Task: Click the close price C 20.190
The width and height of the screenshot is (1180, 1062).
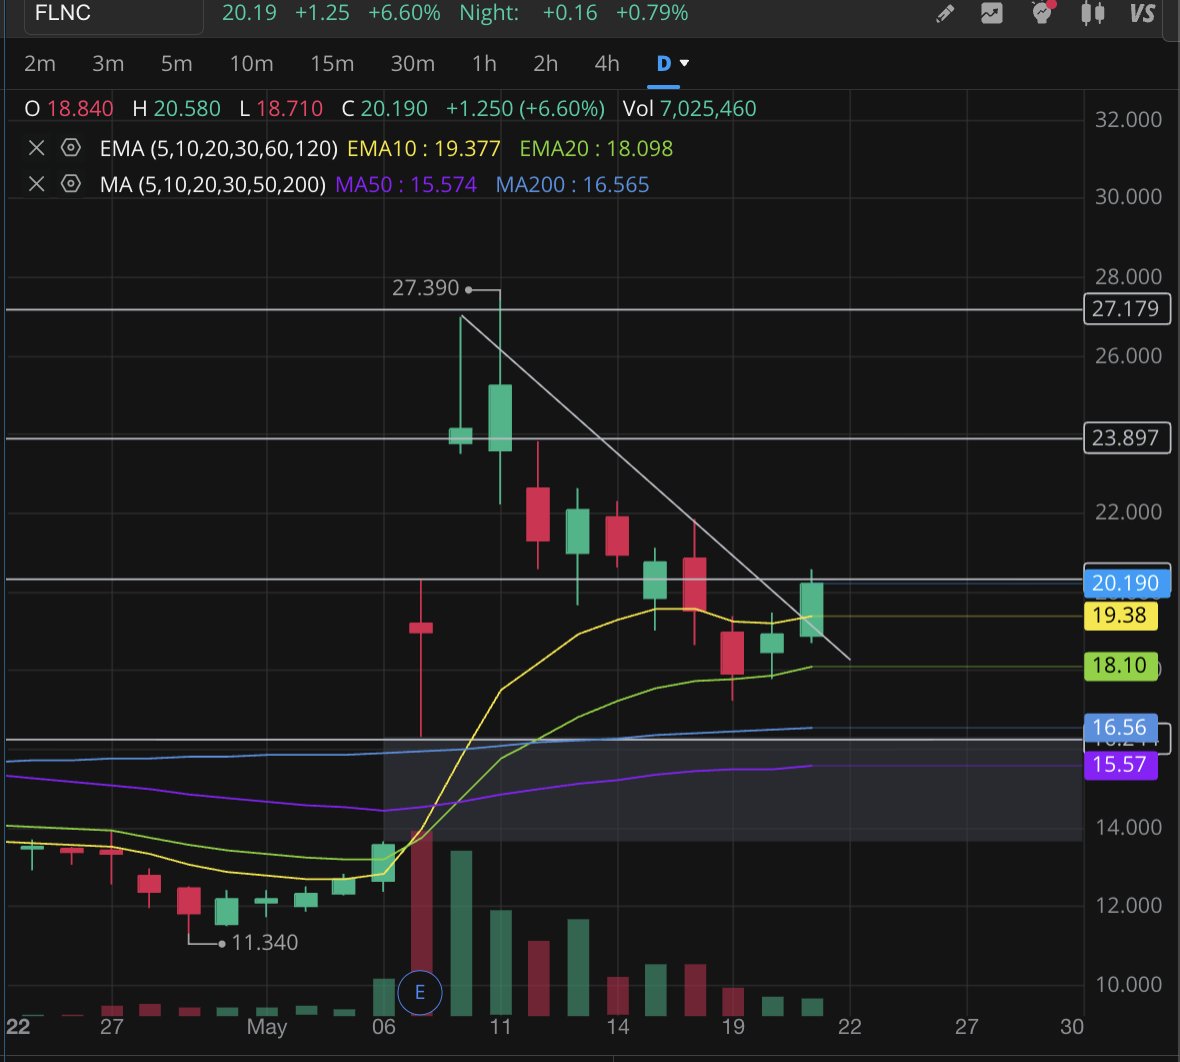Action: (385, 109)
